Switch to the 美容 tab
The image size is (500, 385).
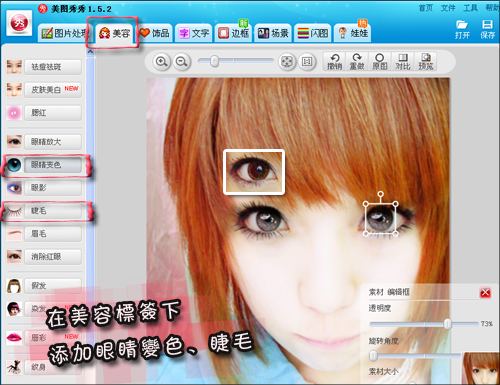[114, 33]
